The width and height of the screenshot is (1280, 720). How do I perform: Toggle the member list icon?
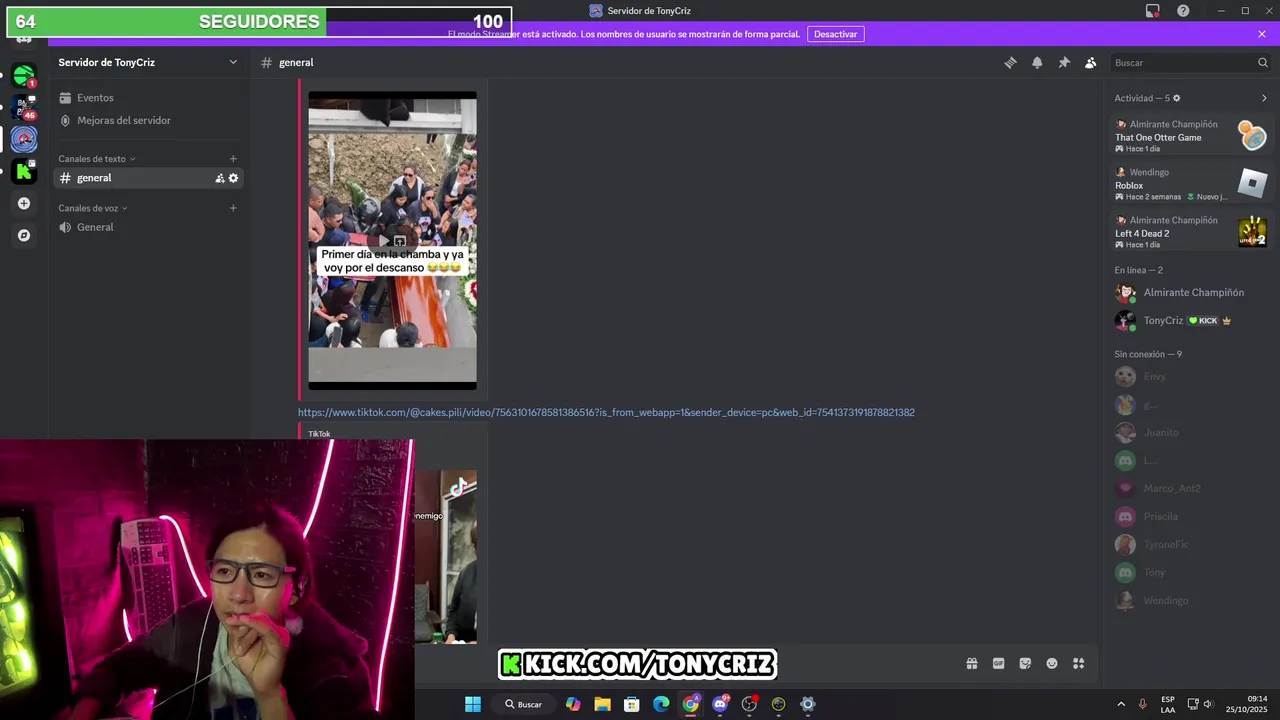pyautogui.click(x=1091, y=62)
